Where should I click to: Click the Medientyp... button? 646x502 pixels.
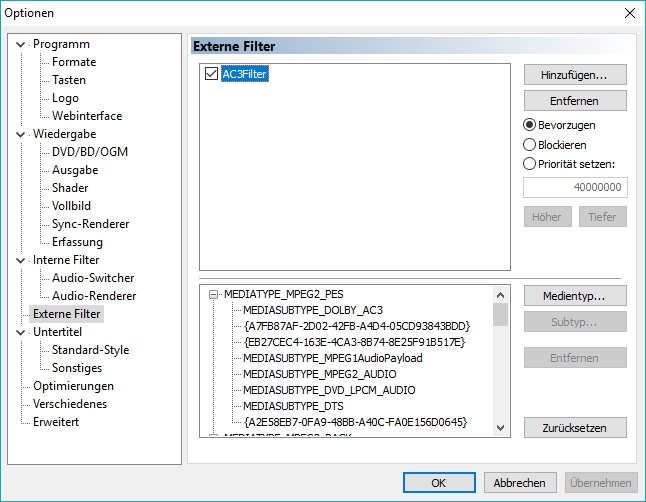point(575,296)
